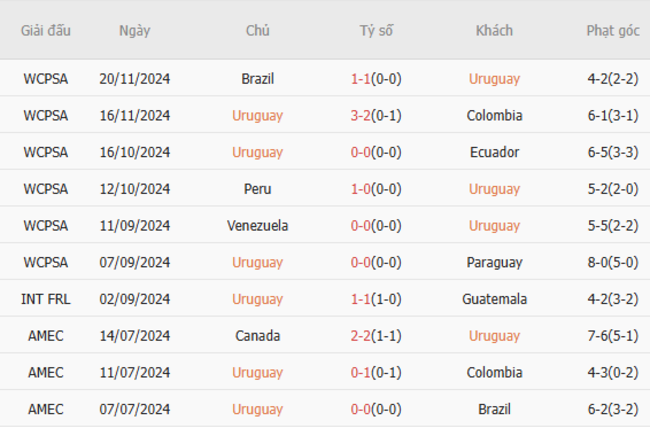The image size is (650, 436).
Task: Open the Brazil home team link
Action: tap(257, 79)
